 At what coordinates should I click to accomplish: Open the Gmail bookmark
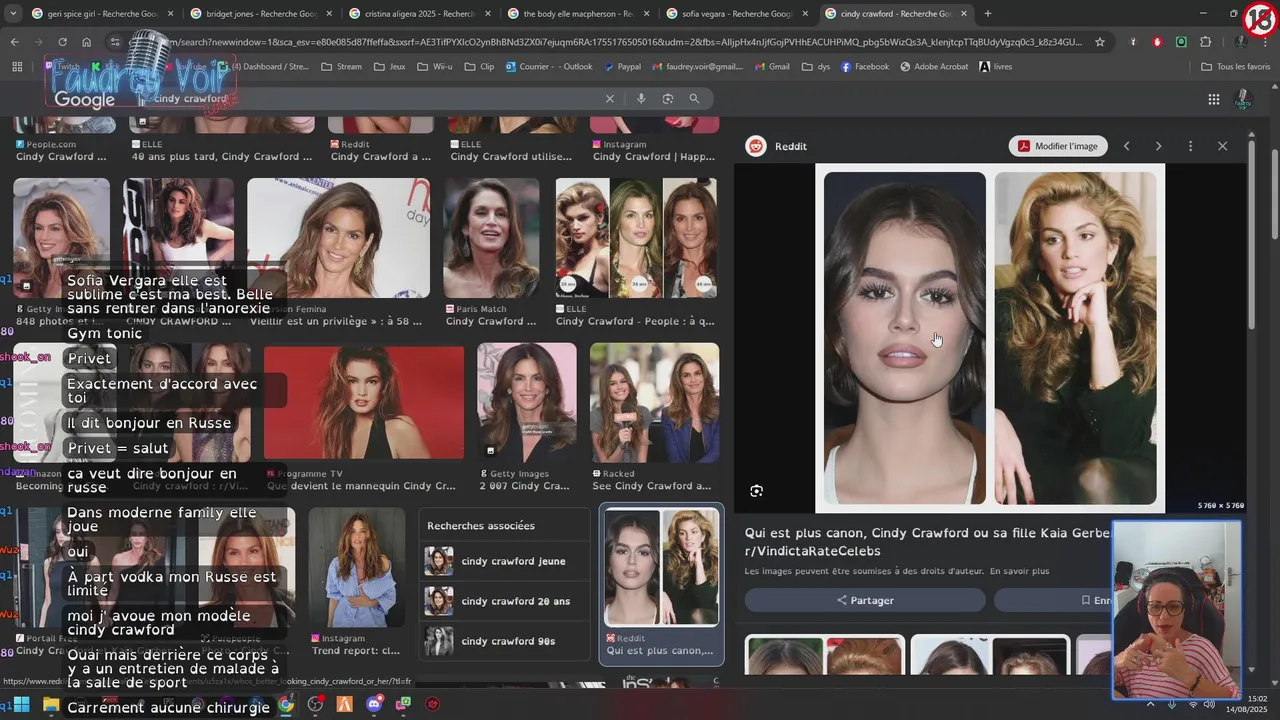tap(771, 67)
